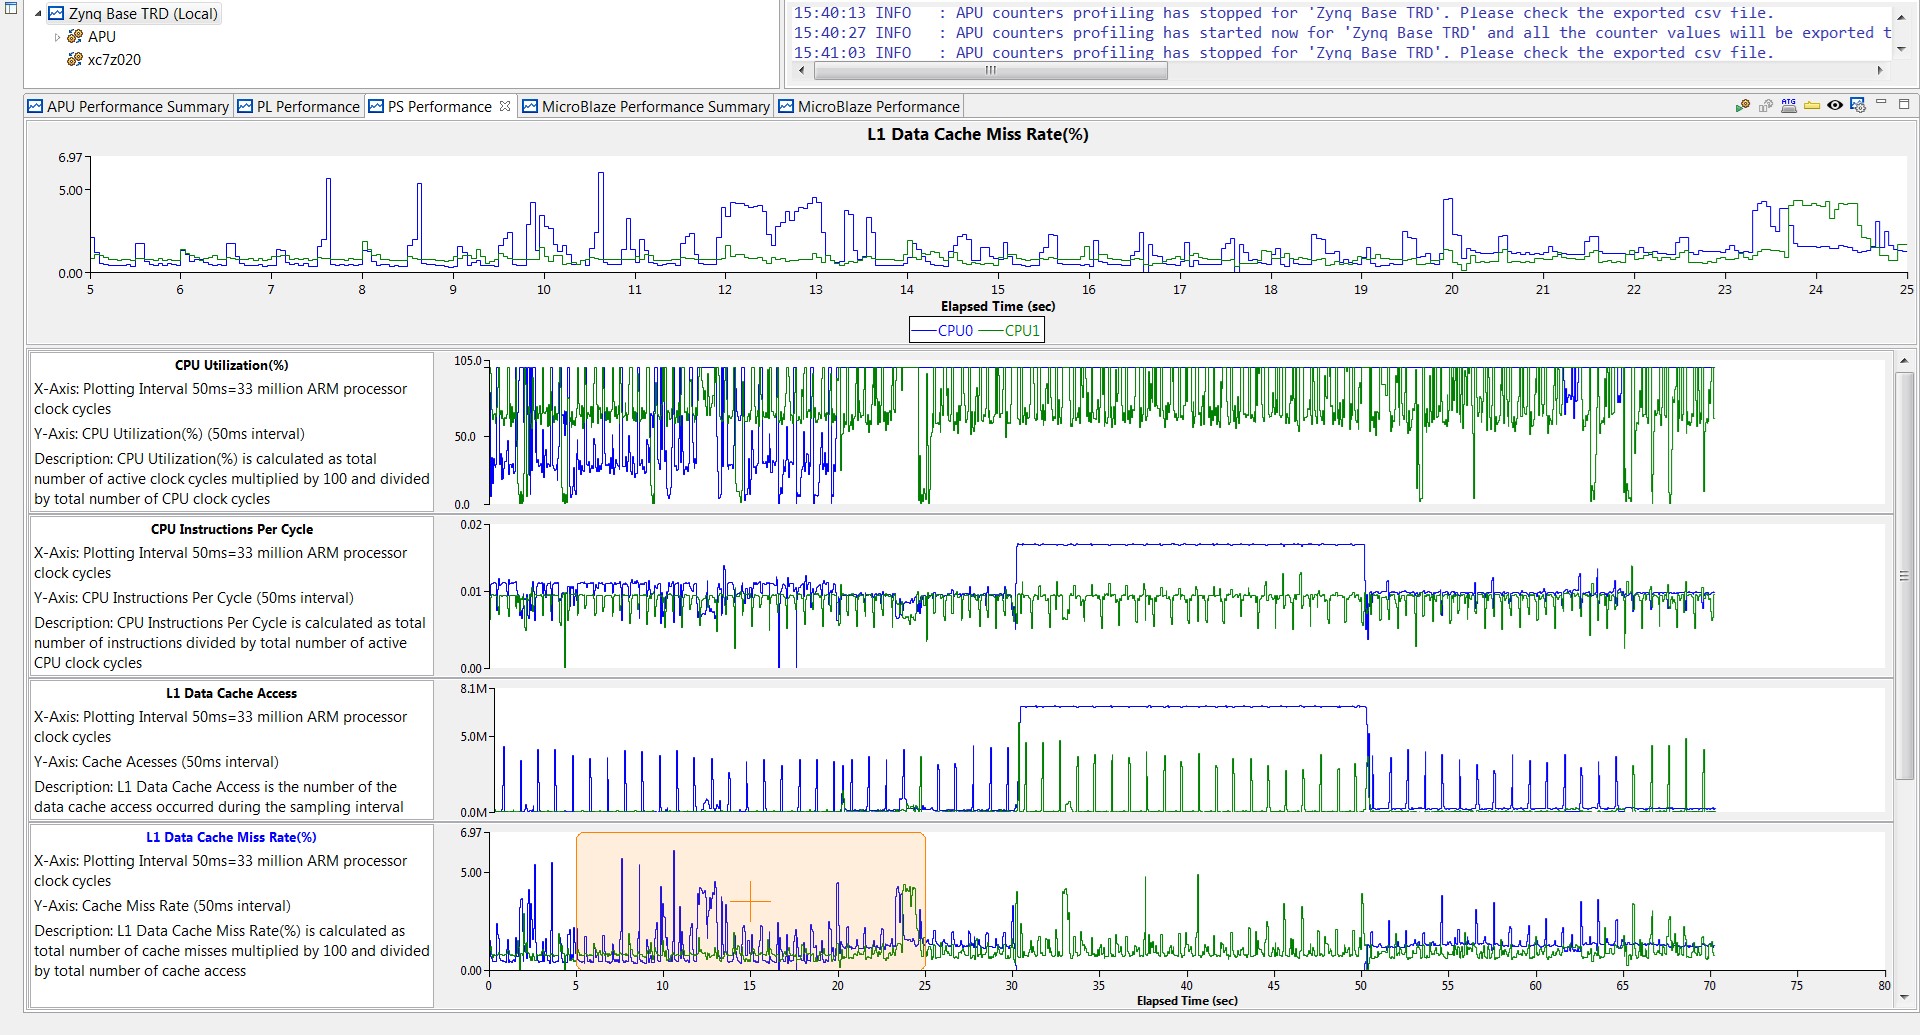Select the L1 Data Cache Access title
The image size is (1920, 1035).
[x=232, y=693]
